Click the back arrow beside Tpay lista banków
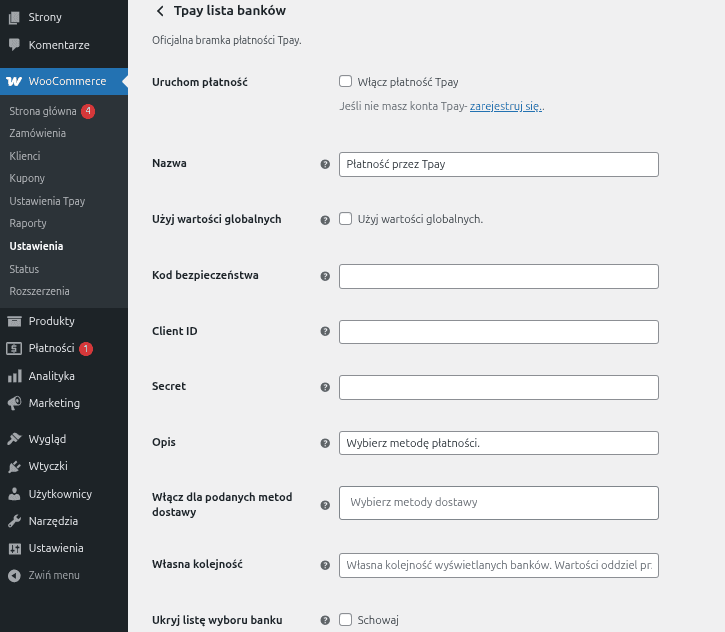 tap(159, 11)
